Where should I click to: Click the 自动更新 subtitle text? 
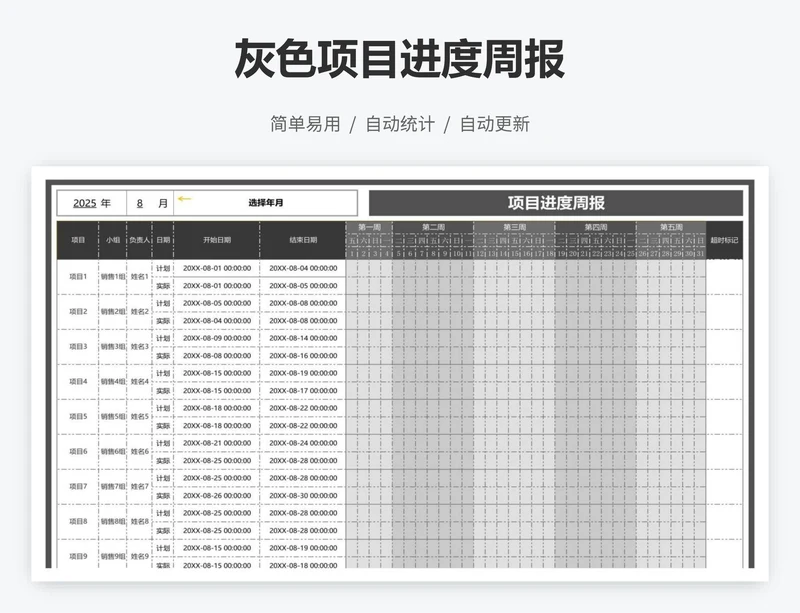click(495, 124)
